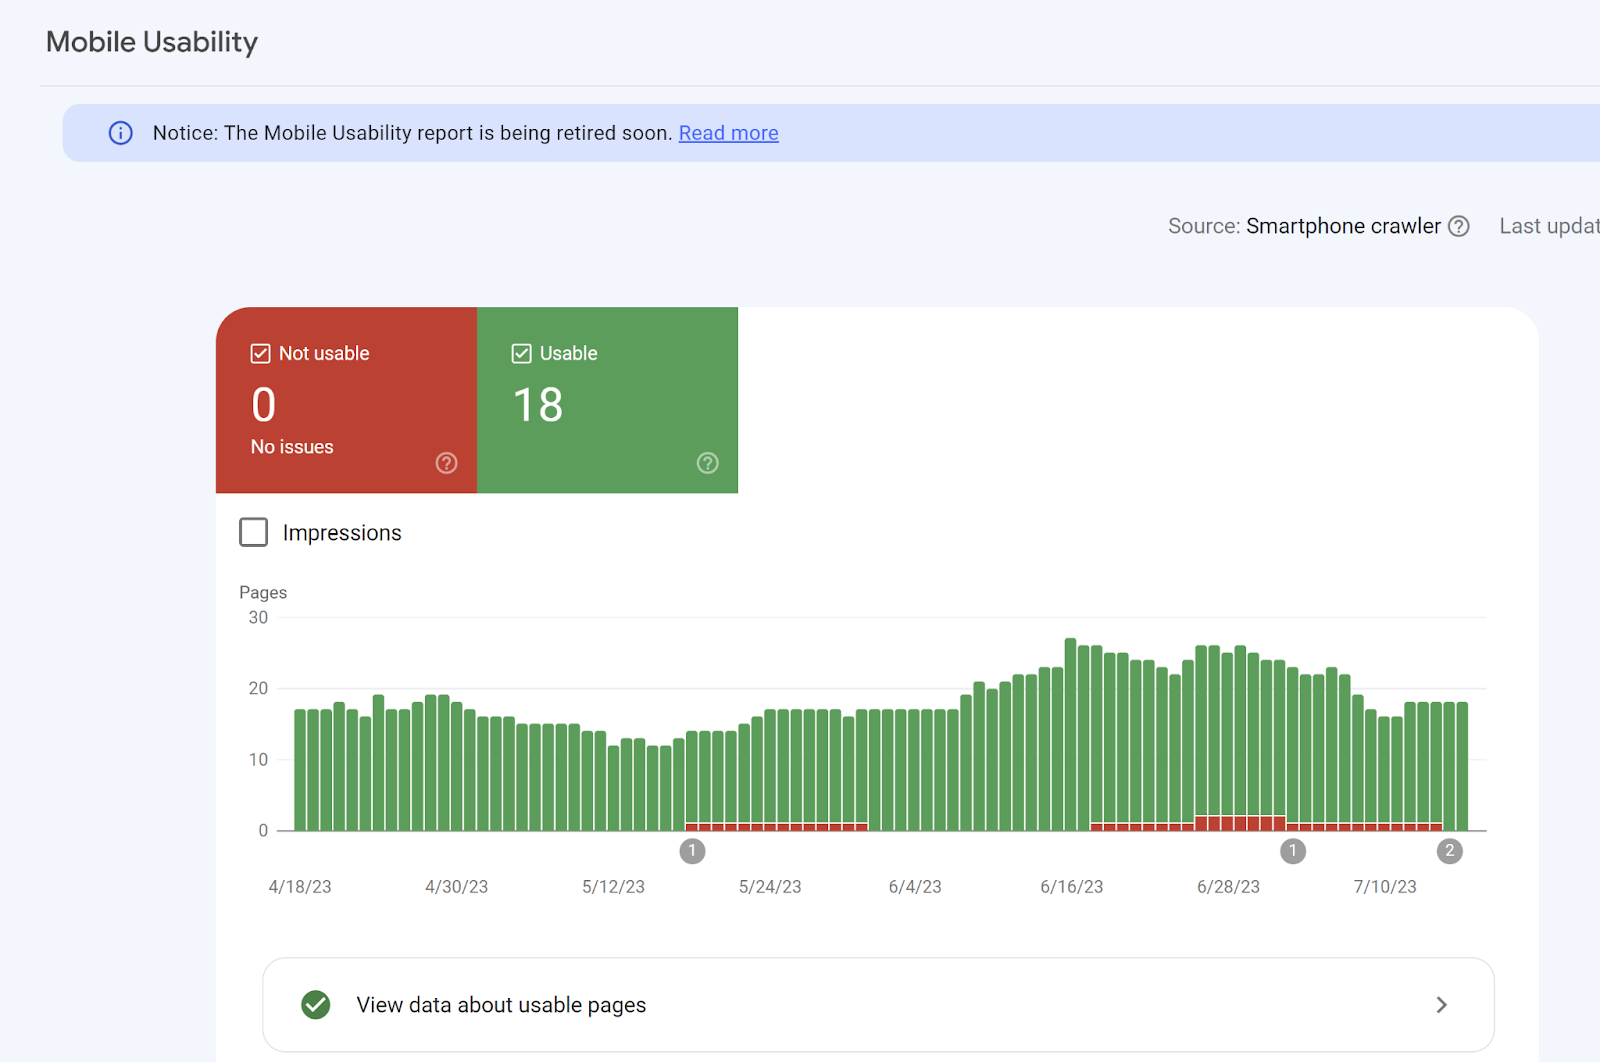This screenshot has height=1062, width=1600.
Task: Open help icon on Usable card
Action: (707, 463)
